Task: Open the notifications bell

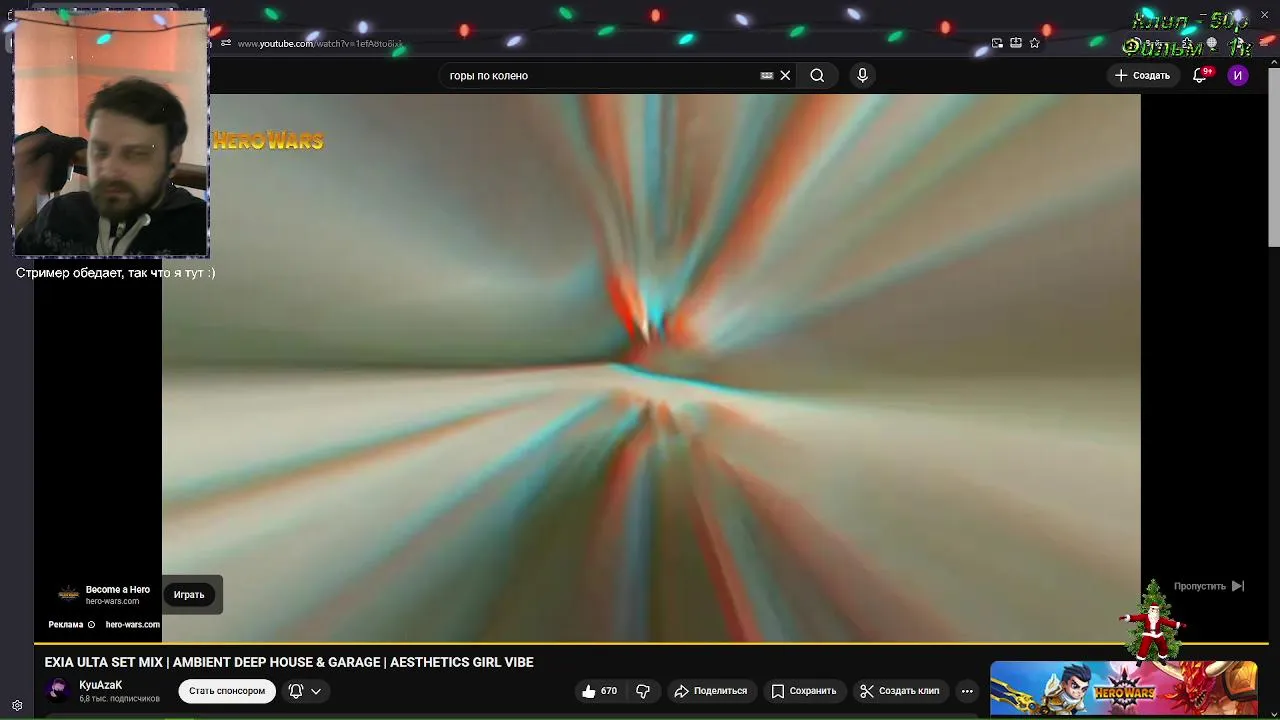Action: (1200, 75)
